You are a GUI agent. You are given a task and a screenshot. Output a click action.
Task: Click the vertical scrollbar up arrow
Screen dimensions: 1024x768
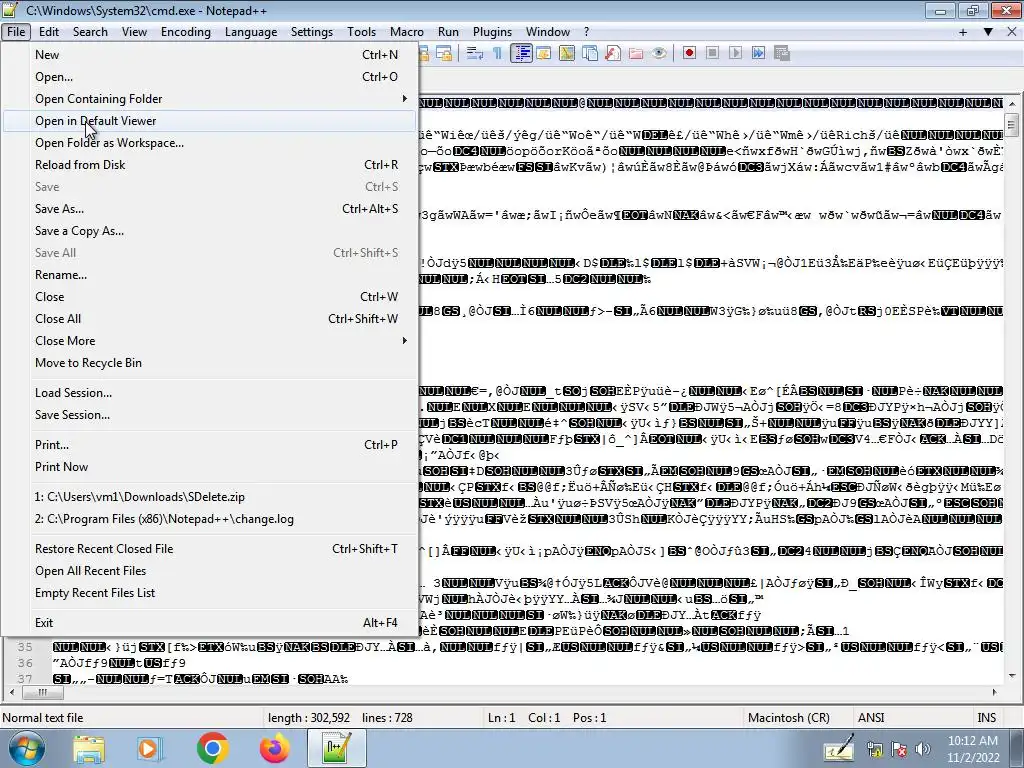click(1012, 103)
